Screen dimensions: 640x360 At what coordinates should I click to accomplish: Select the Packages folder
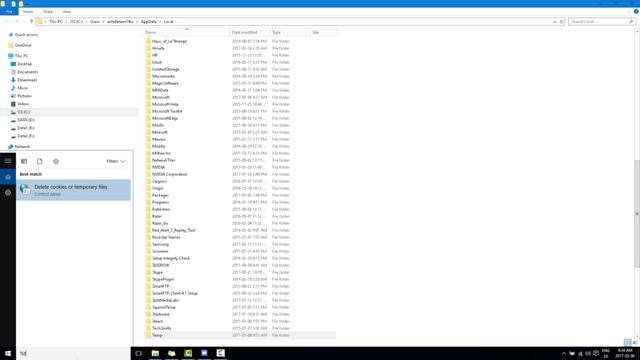click(160, 196)
